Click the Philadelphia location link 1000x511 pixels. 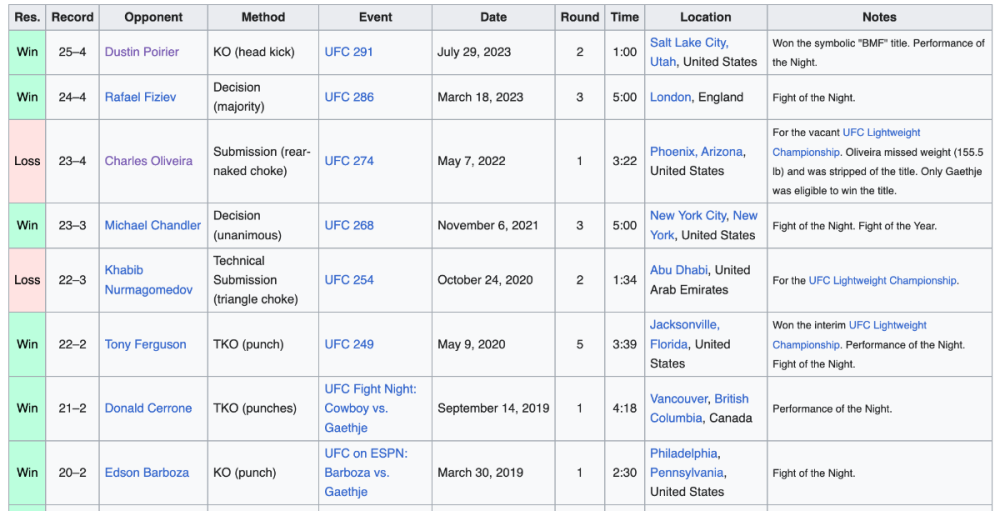point(684,454)
